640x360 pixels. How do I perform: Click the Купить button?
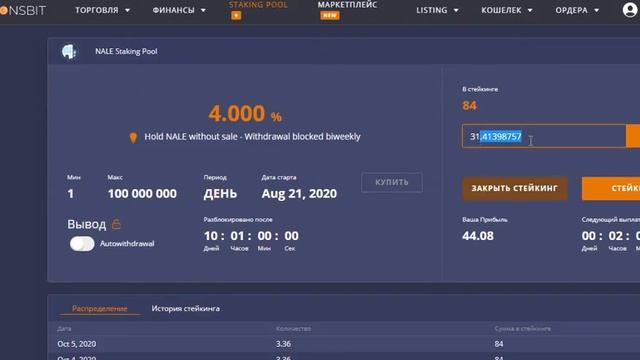point(392,182)
